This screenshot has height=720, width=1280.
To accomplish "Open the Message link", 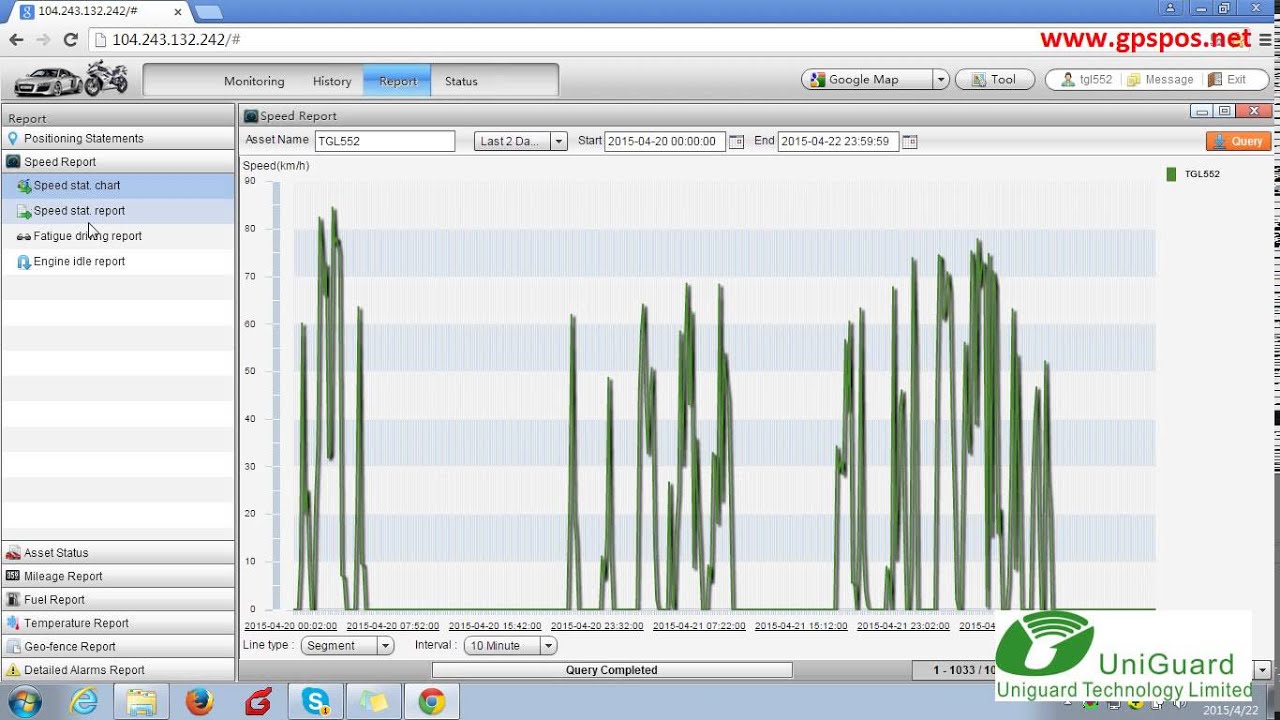I will pyautogui.click(x=1160, y=80).
